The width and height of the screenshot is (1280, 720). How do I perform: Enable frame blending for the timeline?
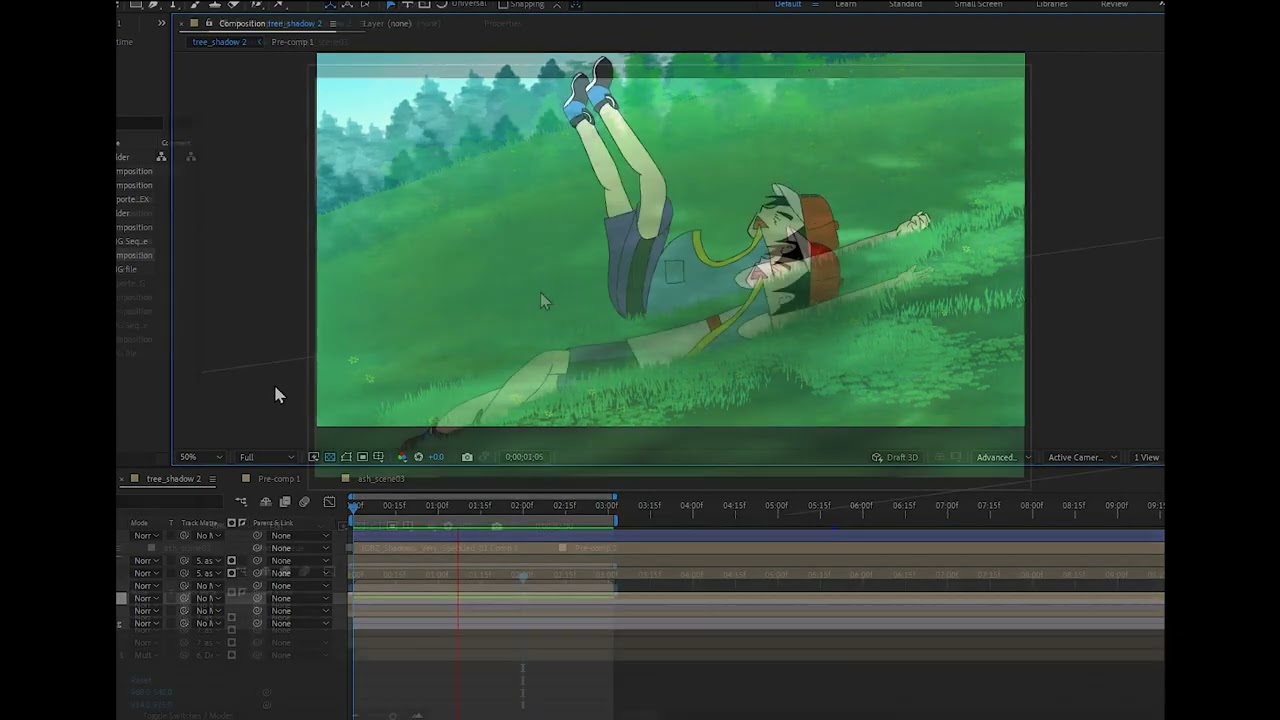[285, 502]
